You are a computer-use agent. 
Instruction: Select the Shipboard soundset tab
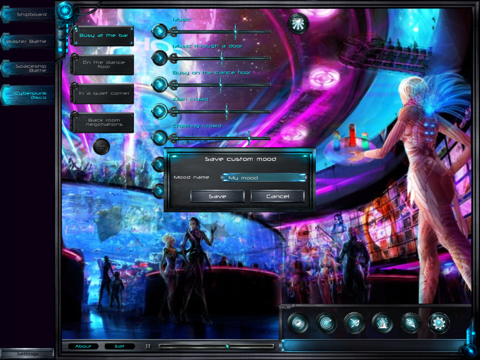coord(27,14)
